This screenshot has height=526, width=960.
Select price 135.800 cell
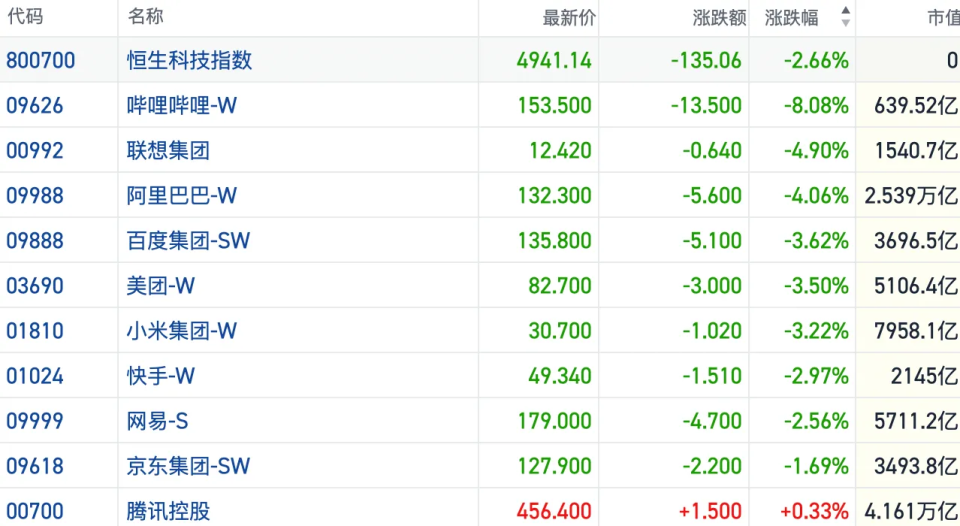[x=555, y=241]
